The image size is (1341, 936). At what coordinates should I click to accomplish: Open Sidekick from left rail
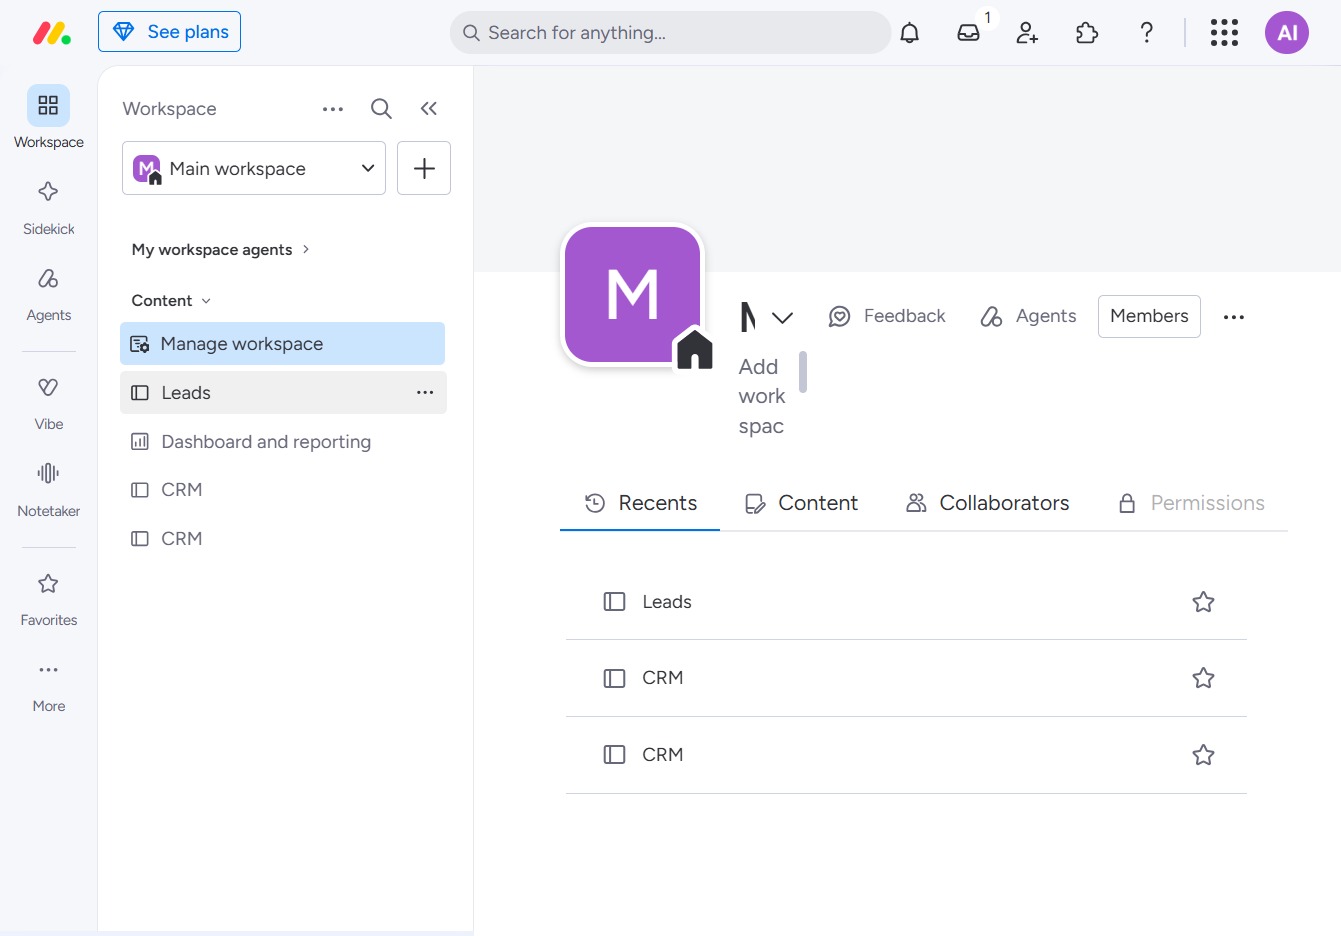point(48,207)
